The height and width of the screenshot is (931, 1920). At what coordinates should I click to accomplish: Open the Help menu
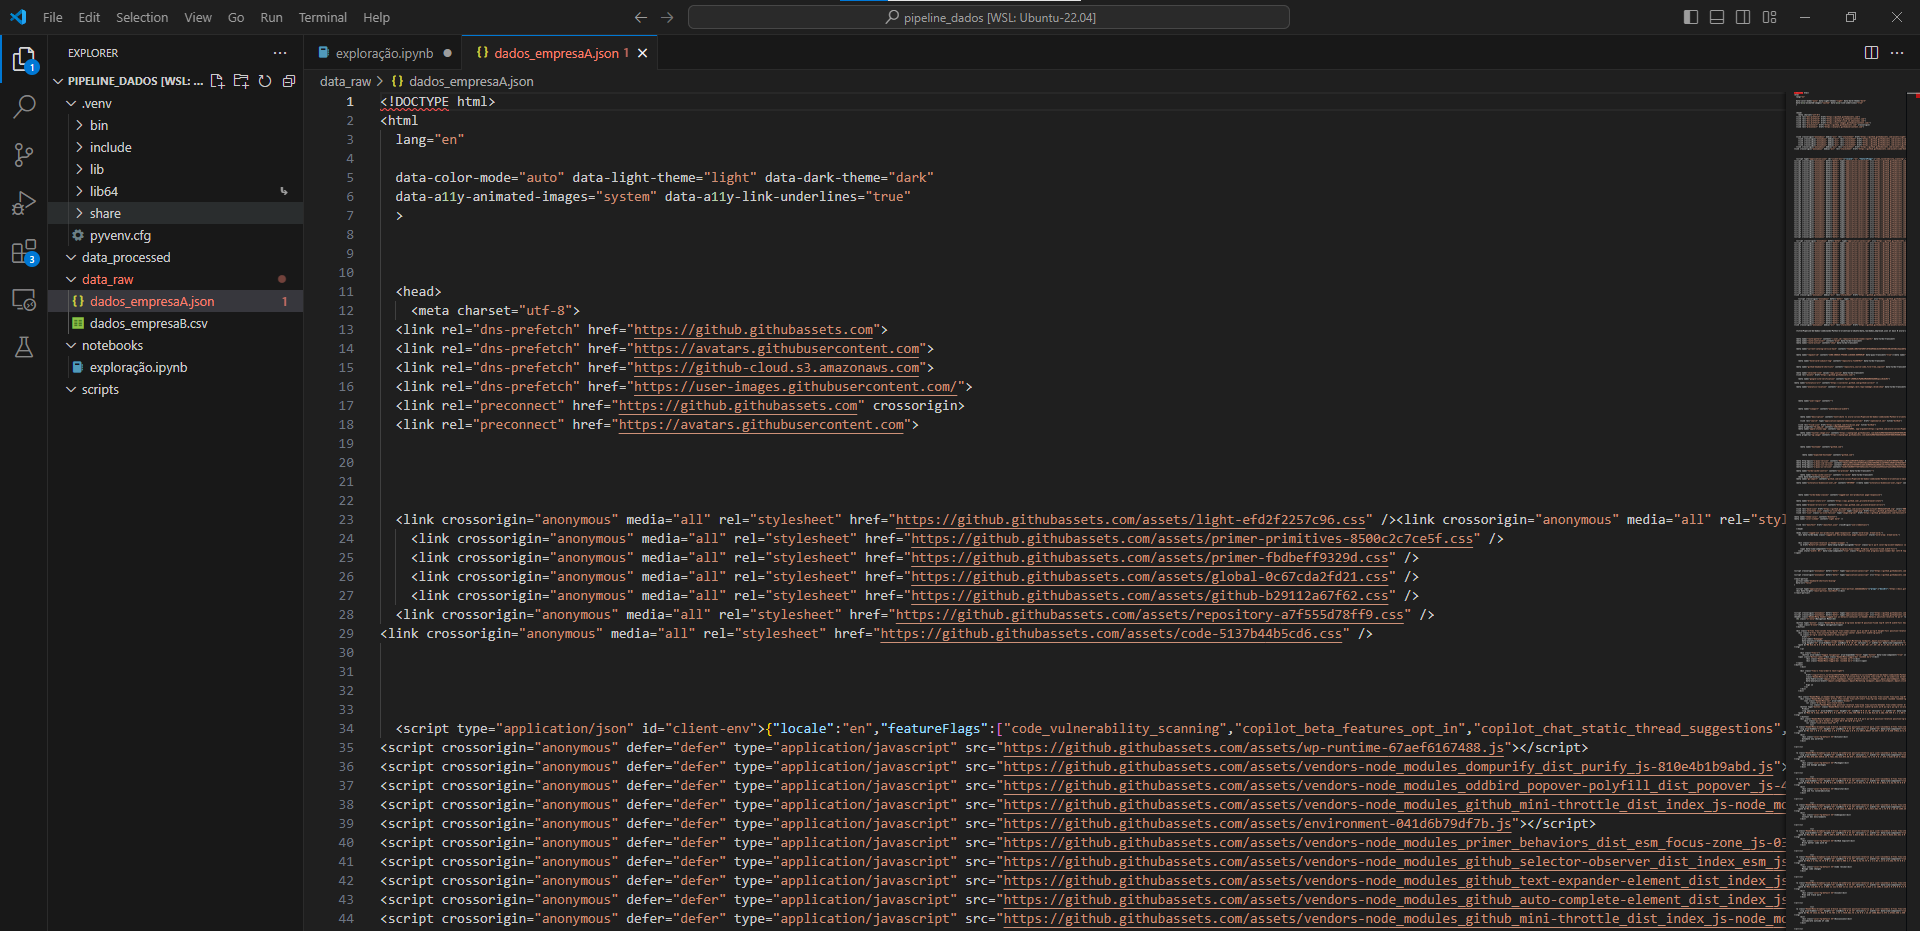[x=376, y=17]
